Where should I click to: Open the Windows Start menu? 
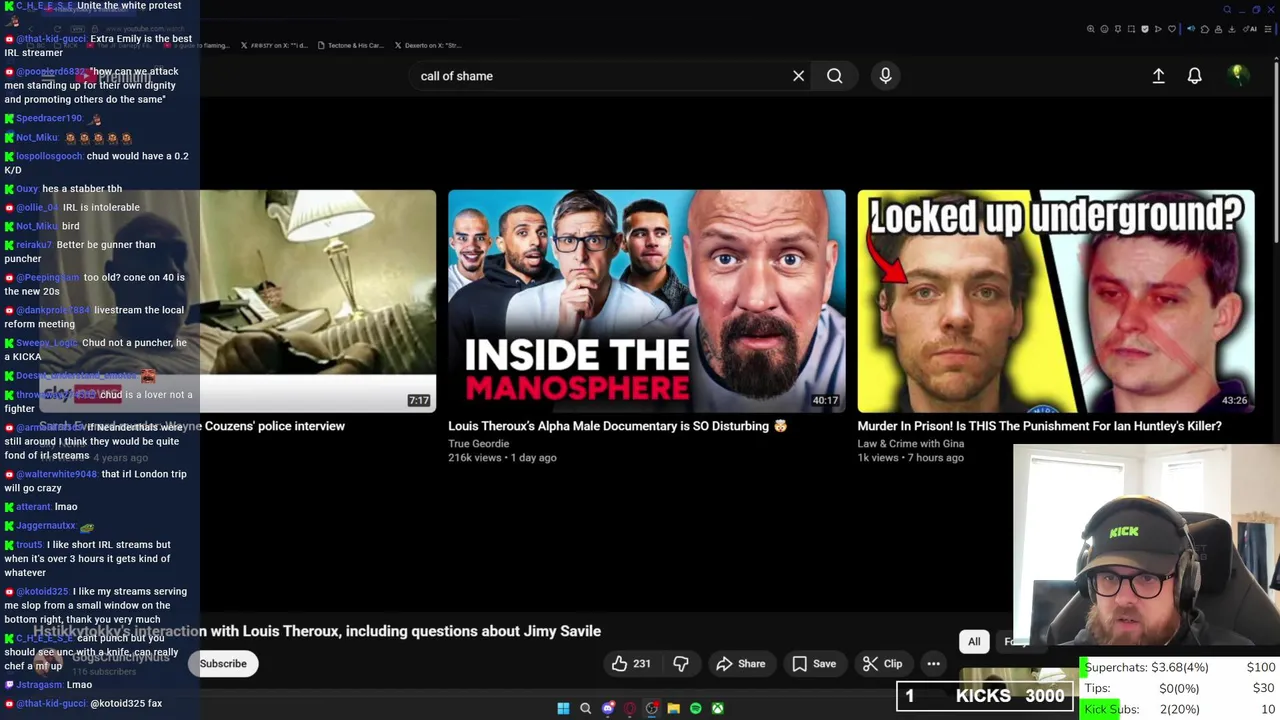[x=563, y=708]
